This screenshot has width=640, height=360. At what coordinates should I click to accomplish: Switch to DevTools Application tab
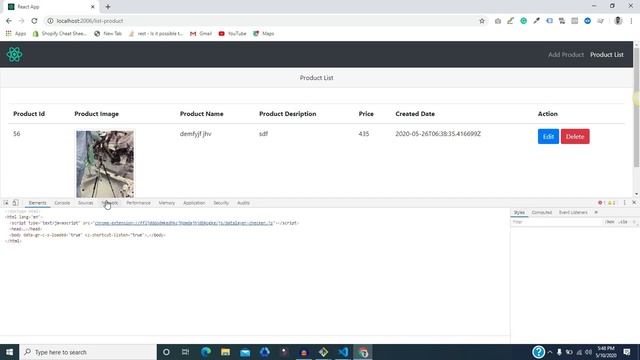pos(194,203)
